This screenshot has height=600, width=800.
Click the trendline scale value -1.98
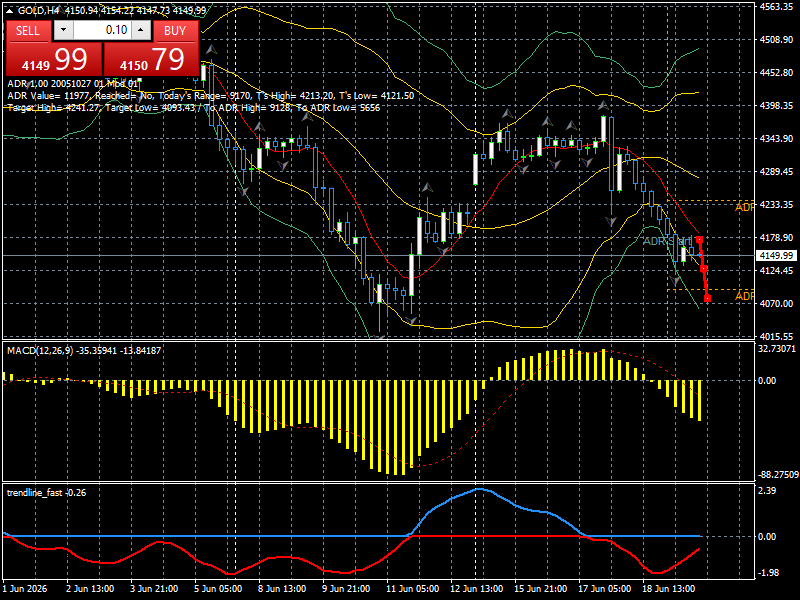[x=768, y=573]
